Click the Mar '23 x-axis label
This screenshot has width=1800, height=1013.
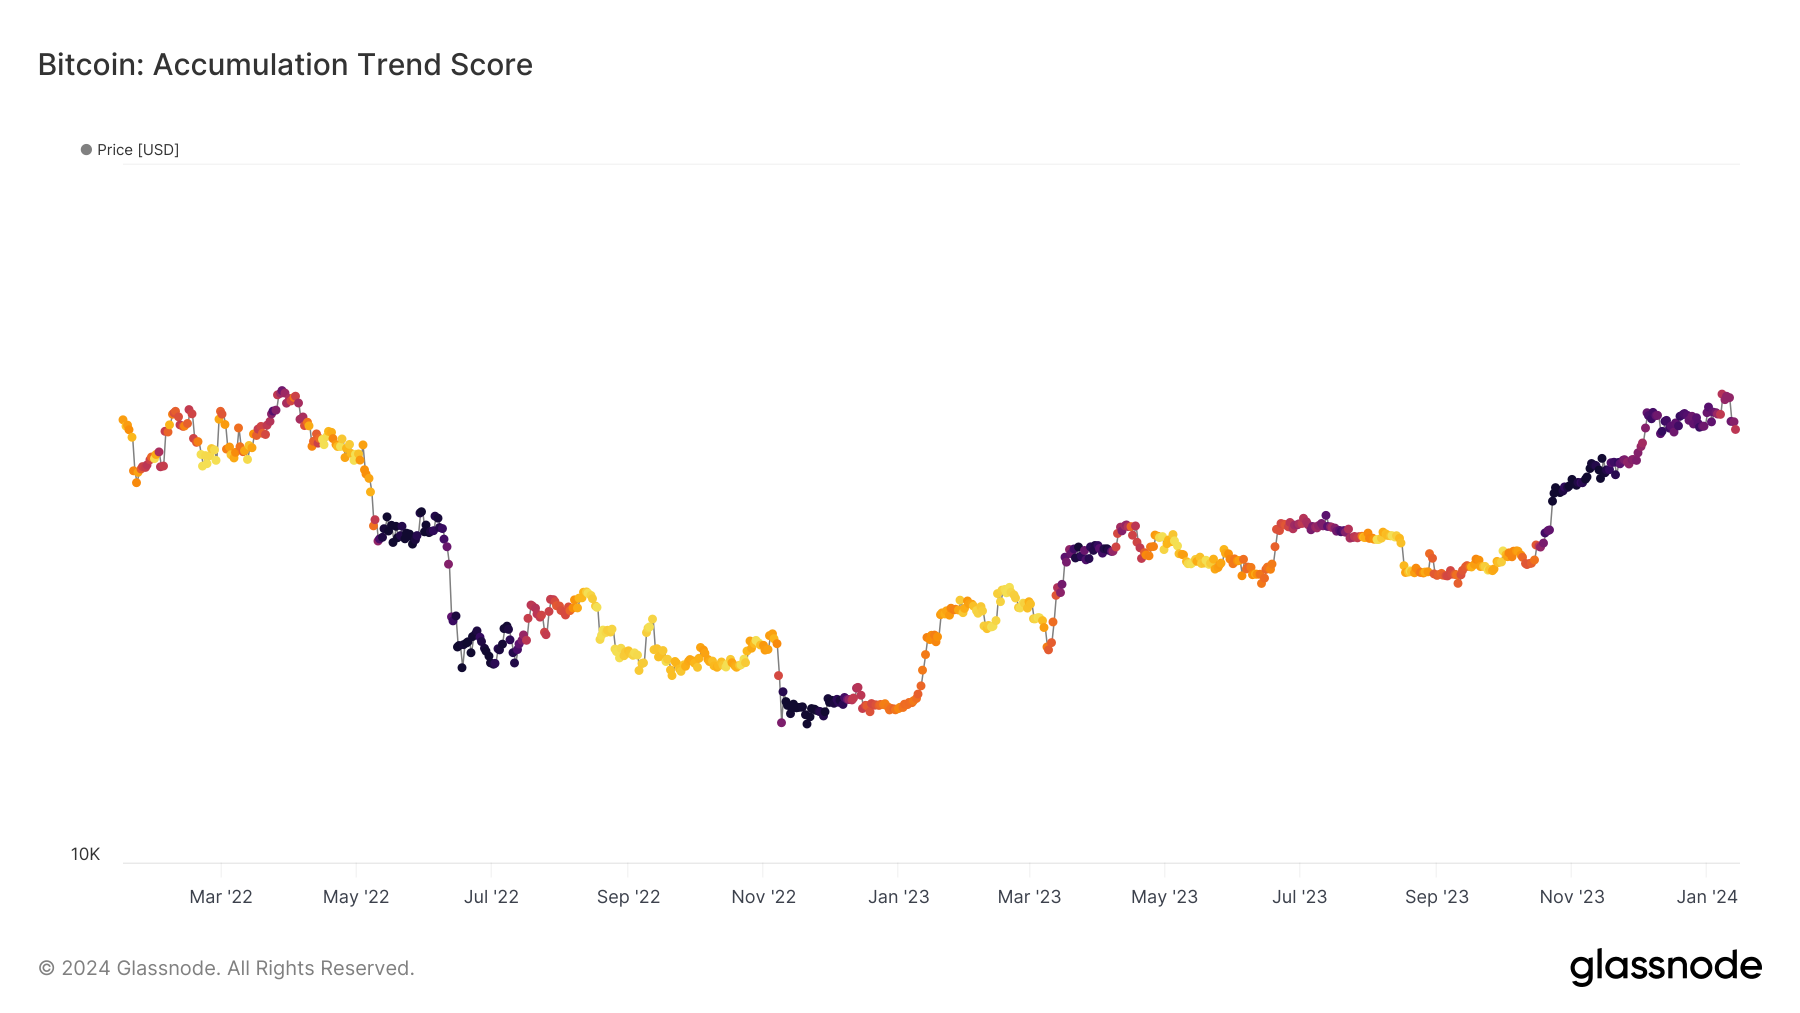[x=1029, y=897]
